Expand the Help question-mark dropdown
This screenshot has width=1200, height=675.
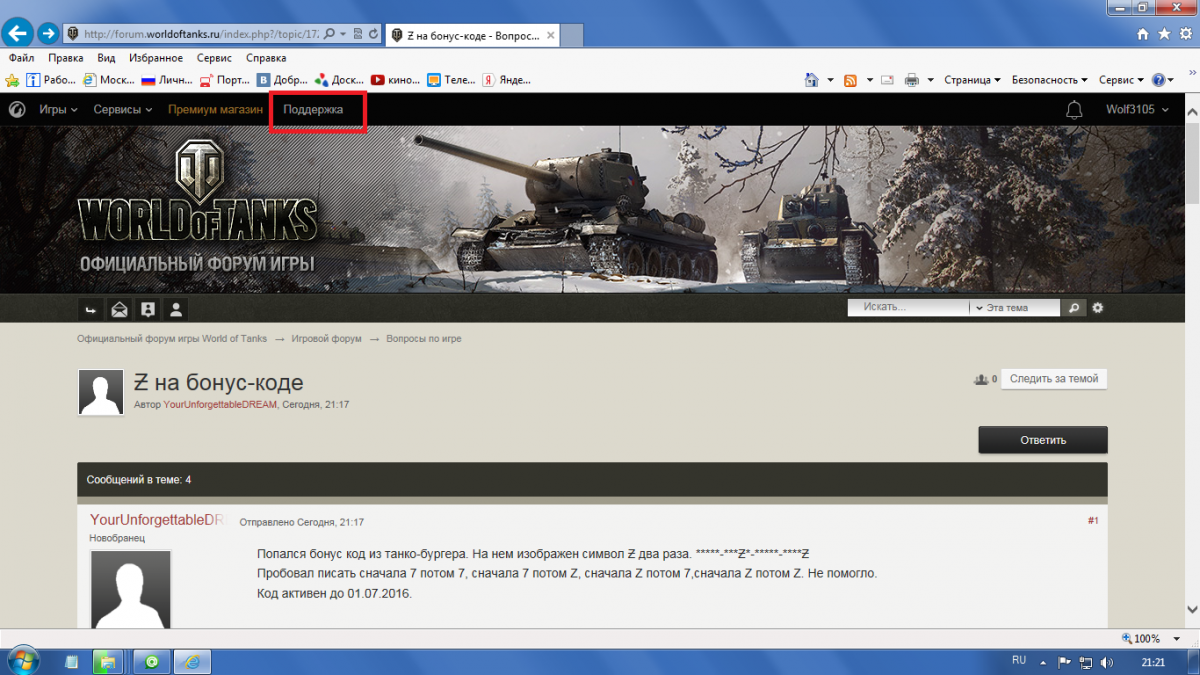[x=1163, y=80]
